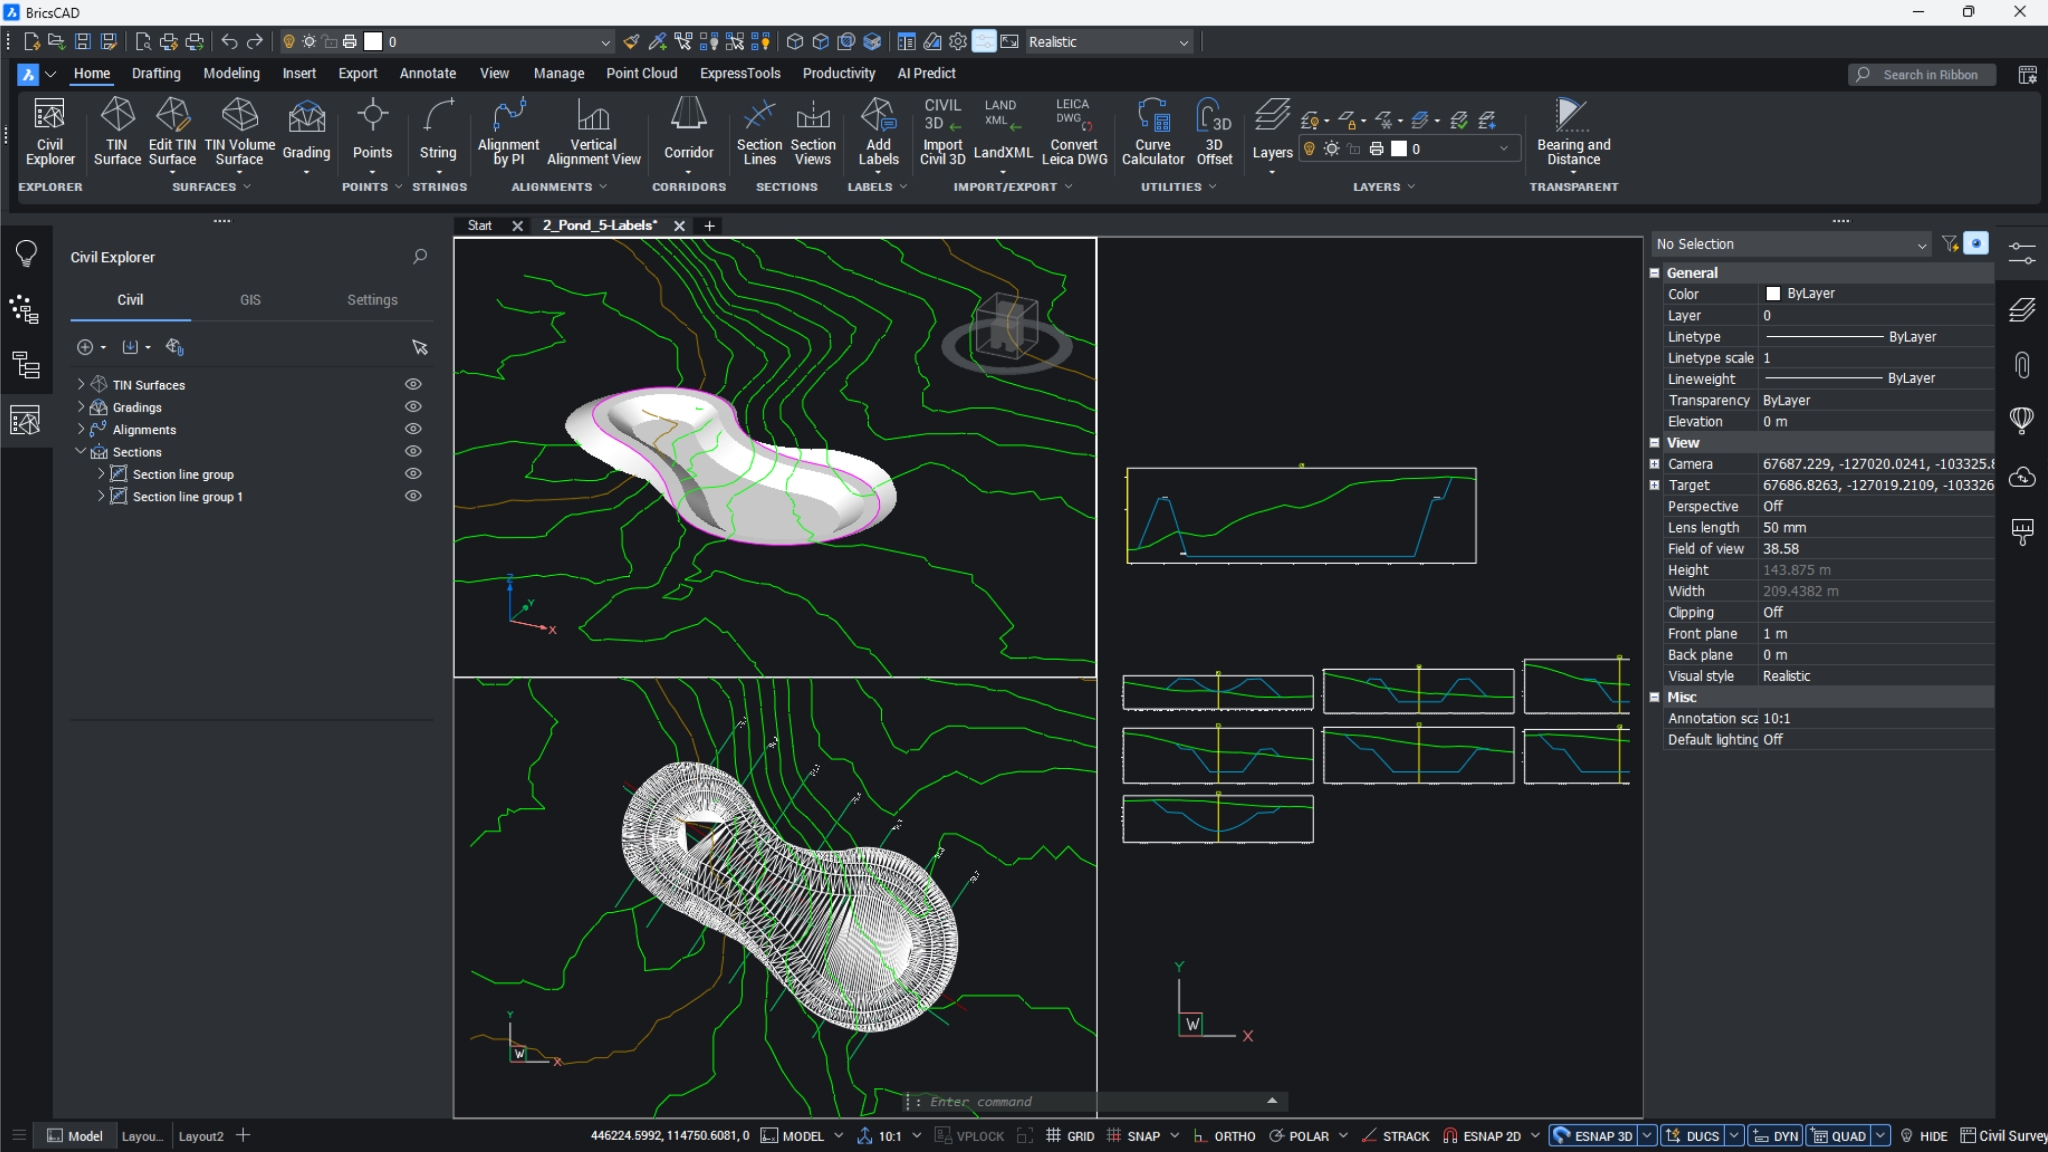2048x1152 pixels.
Task: Switch to the Point Cloud ribbon tab
Action: coord(641,73)
